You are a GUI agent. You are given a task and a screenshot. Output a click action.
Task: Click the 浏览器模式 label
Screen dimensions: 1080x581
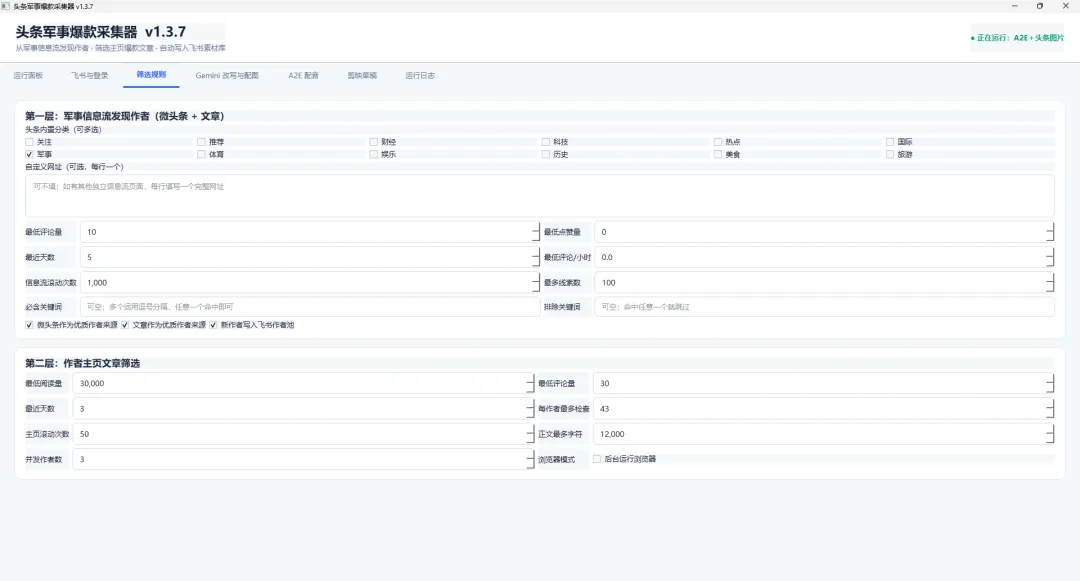(557, 460)
